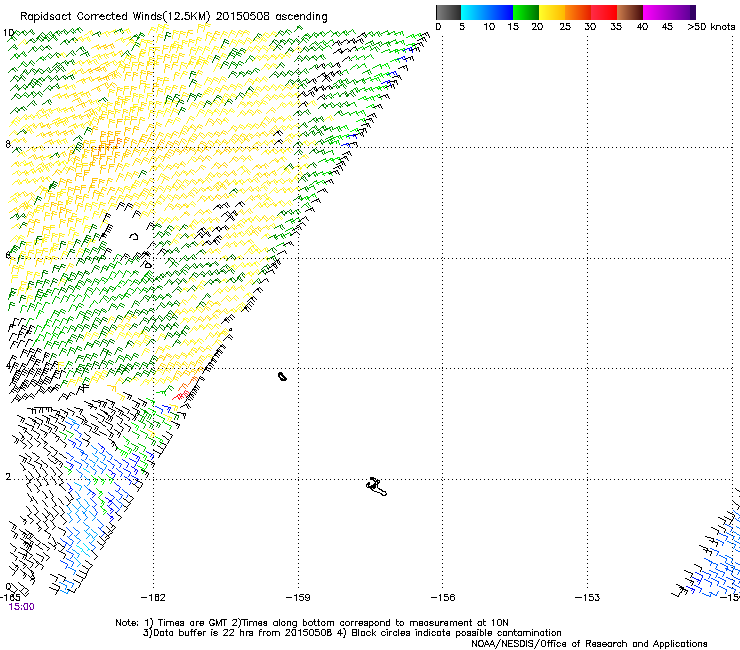Click the legend tick label '40'

(642, 27)
